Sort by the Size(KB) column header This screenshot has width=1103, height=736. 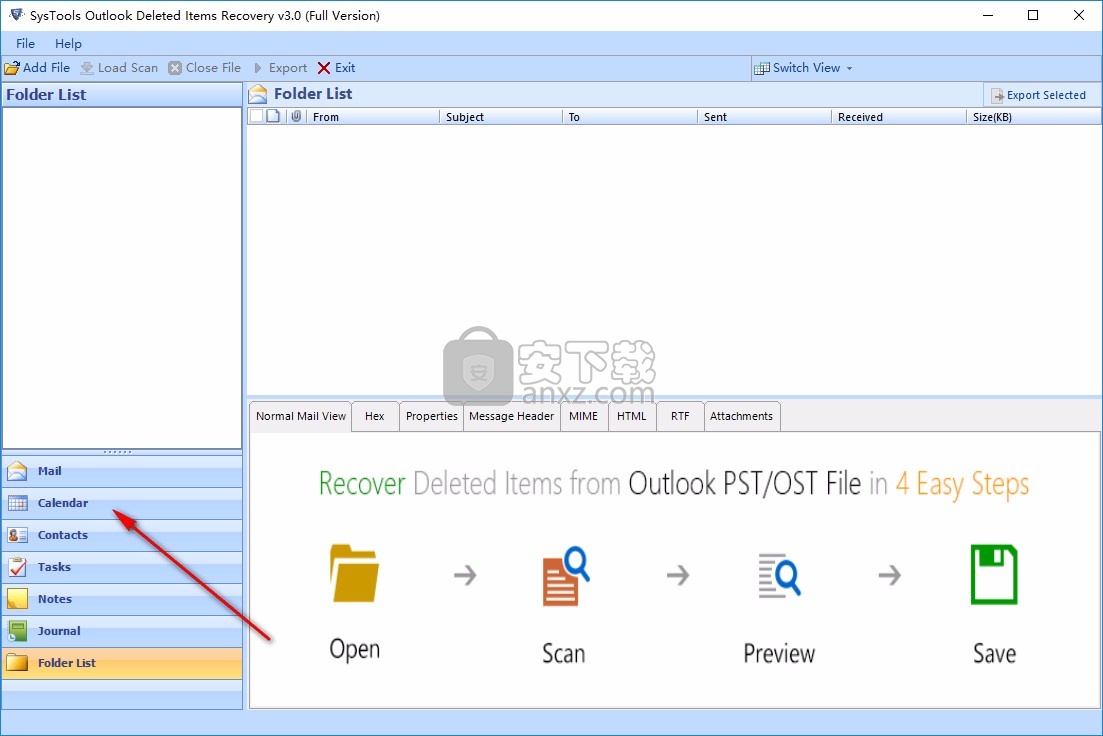1033,117
